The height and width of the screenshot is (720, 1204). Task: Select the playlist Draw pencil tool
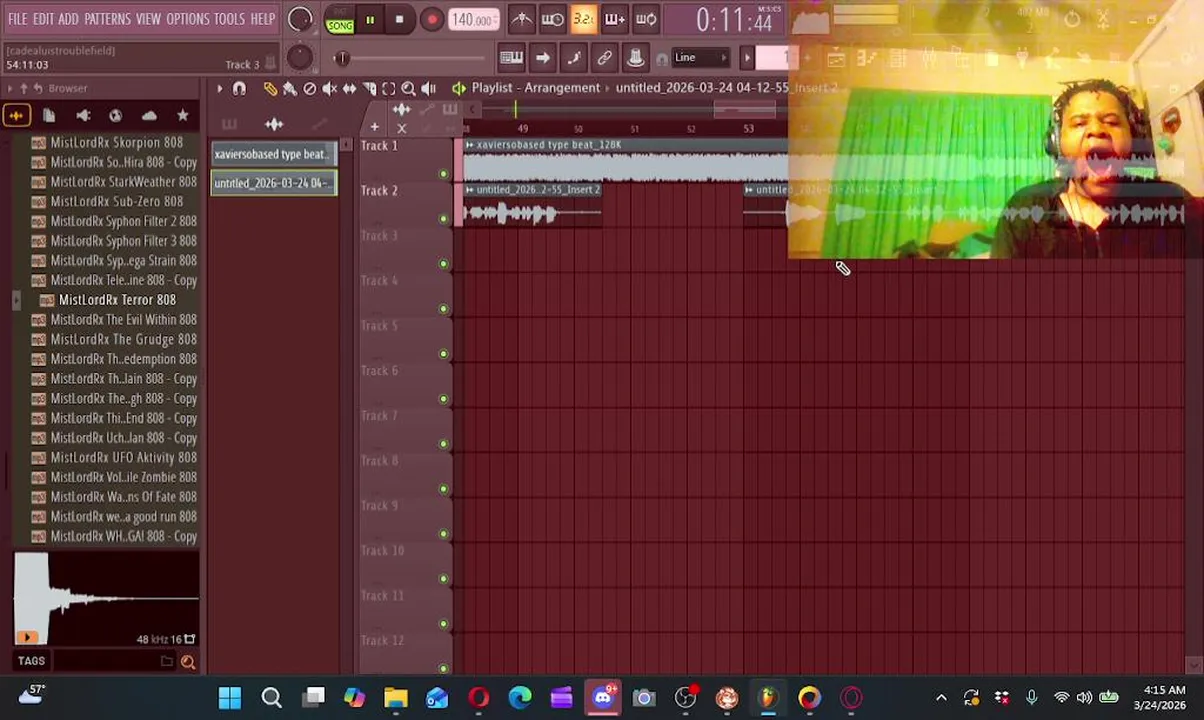point(270,89)
